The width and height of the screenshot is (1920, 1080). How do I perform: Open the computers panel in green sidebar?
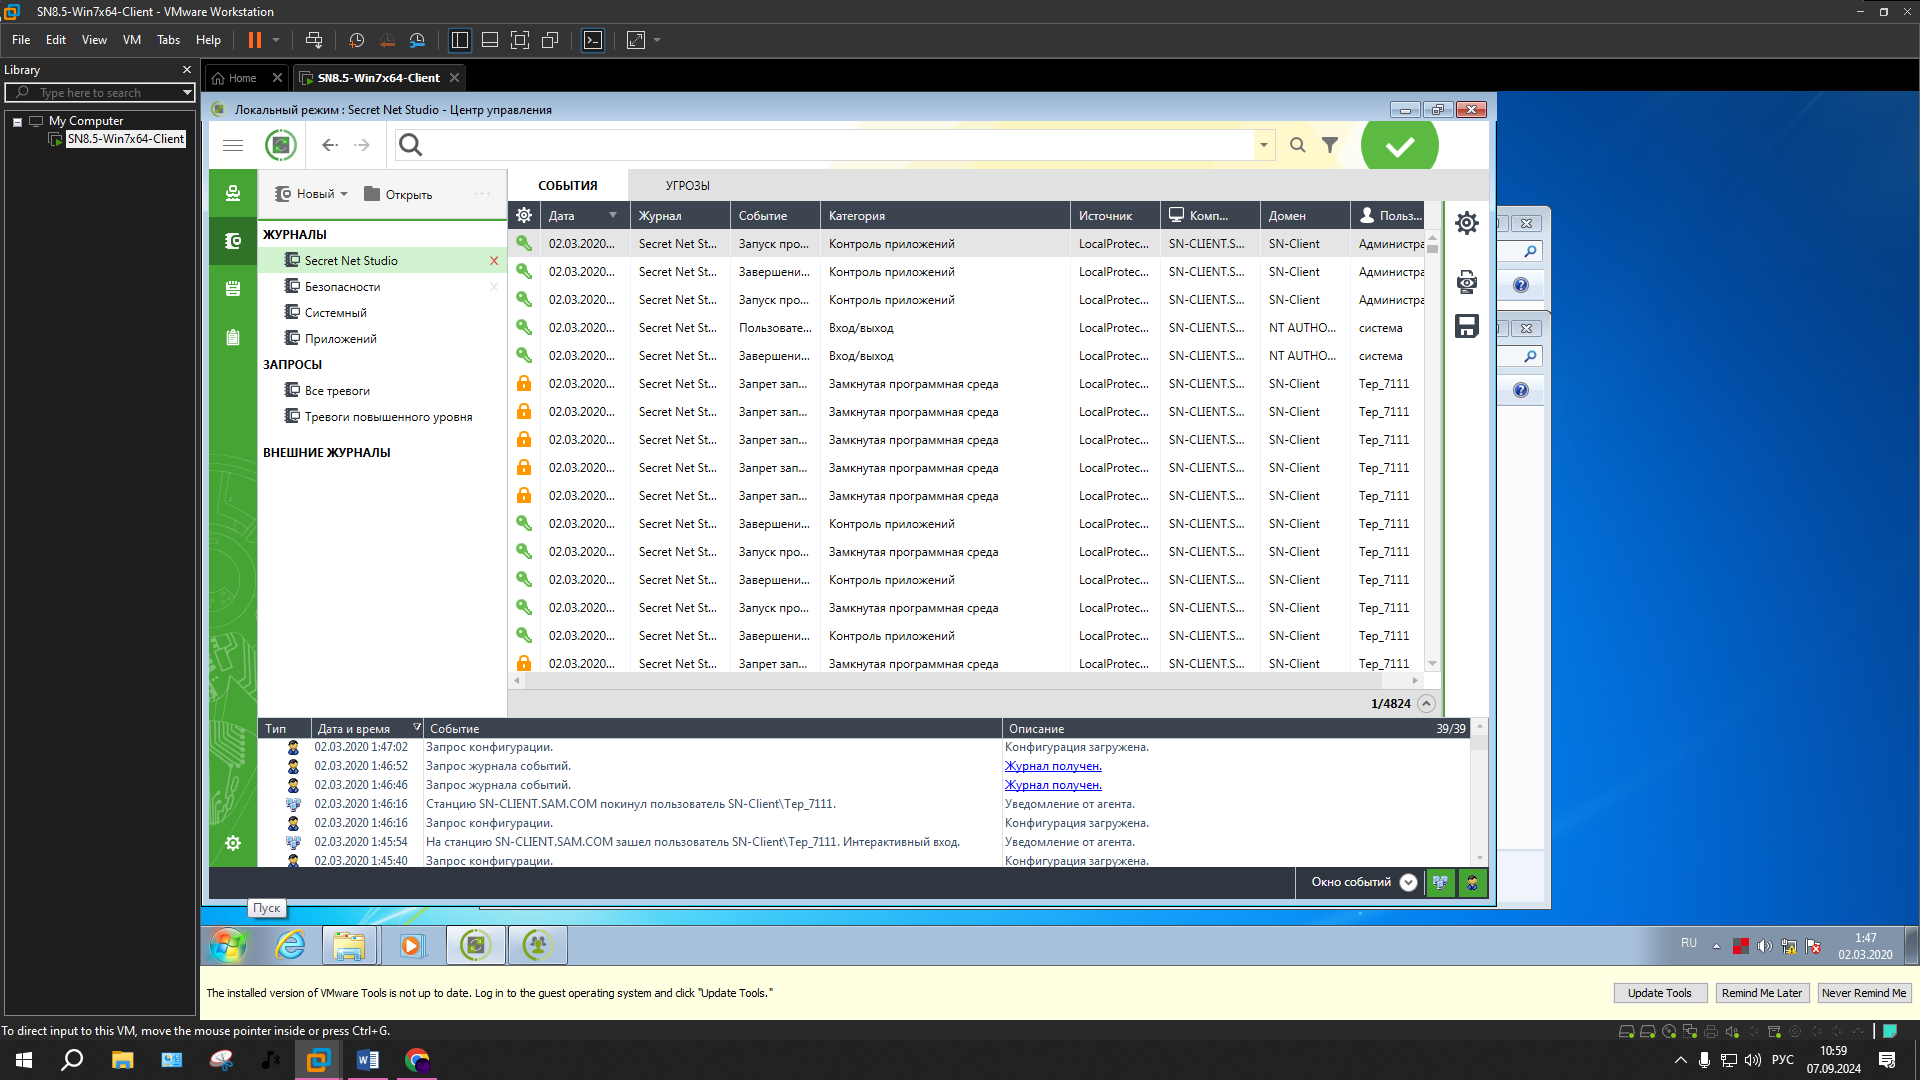pyautogui.click(x=233, y=193)
